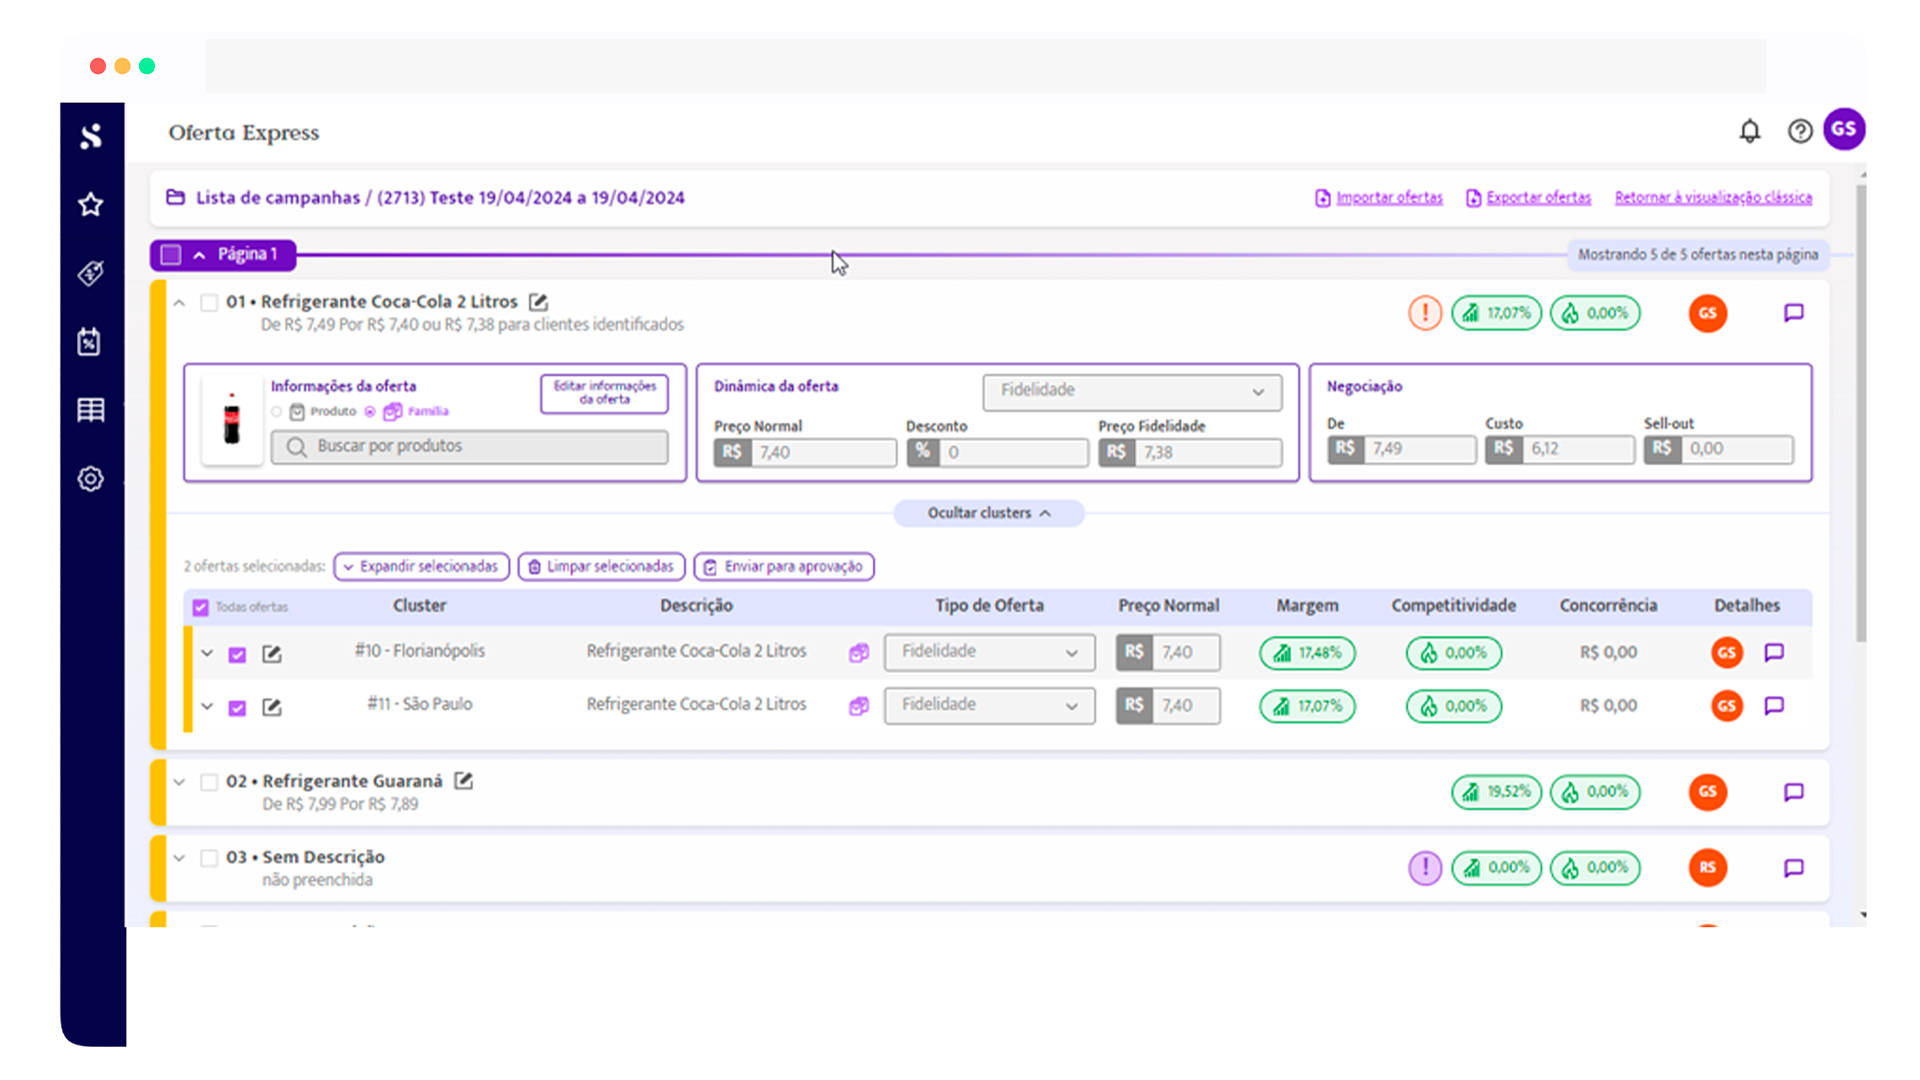Open the star favorites sidebar icon
The height and width of the screenshot is (1080, 1920).
point(91,204)
